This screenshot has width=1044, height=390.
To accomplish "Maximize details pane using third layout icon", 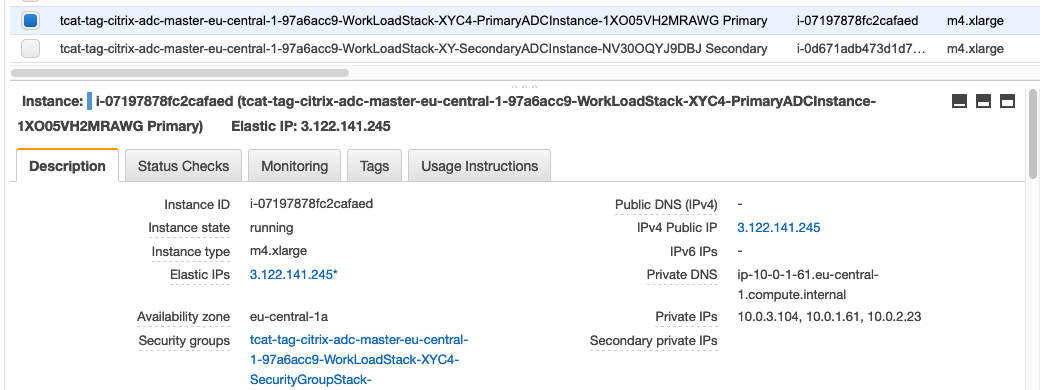I will 1007,101.
